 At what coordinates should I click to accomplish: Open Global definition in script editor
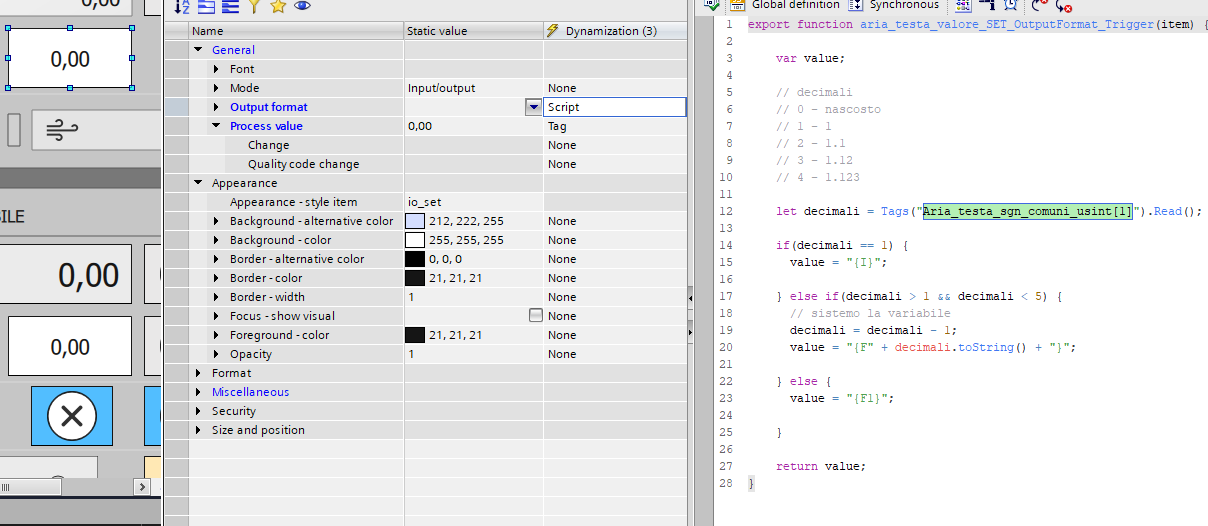tap(785, 5)
